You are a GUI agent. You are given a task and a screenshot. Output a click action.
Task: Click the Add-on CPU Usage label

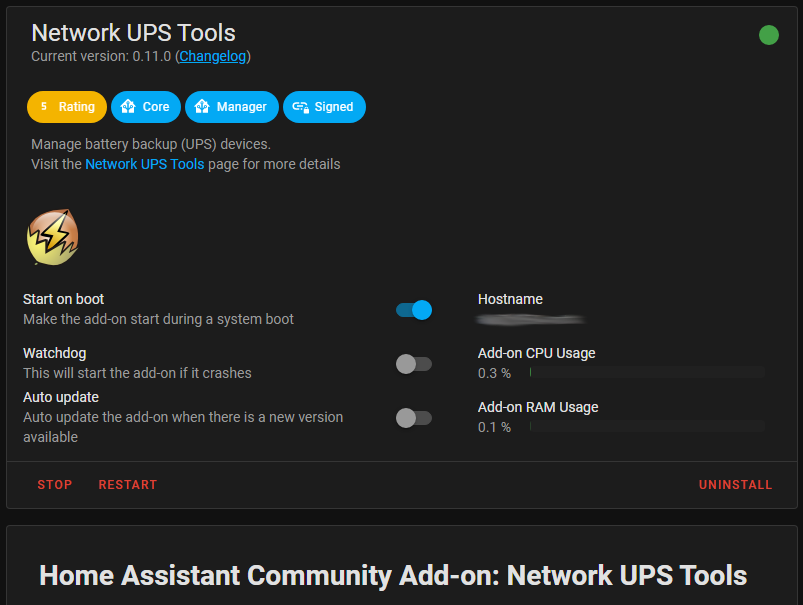pos(536,353)
